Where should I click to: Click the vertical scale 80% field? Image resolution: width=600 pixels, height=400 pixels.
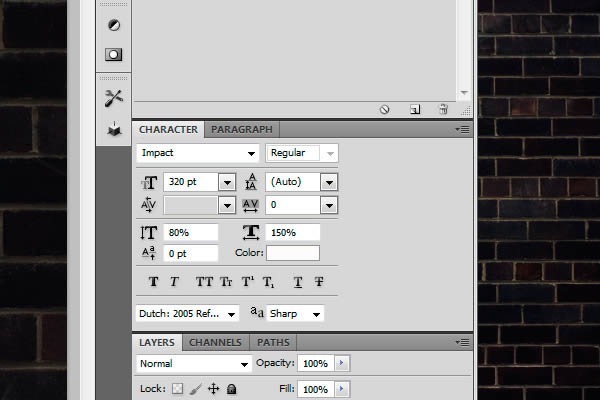coord(190,232)
